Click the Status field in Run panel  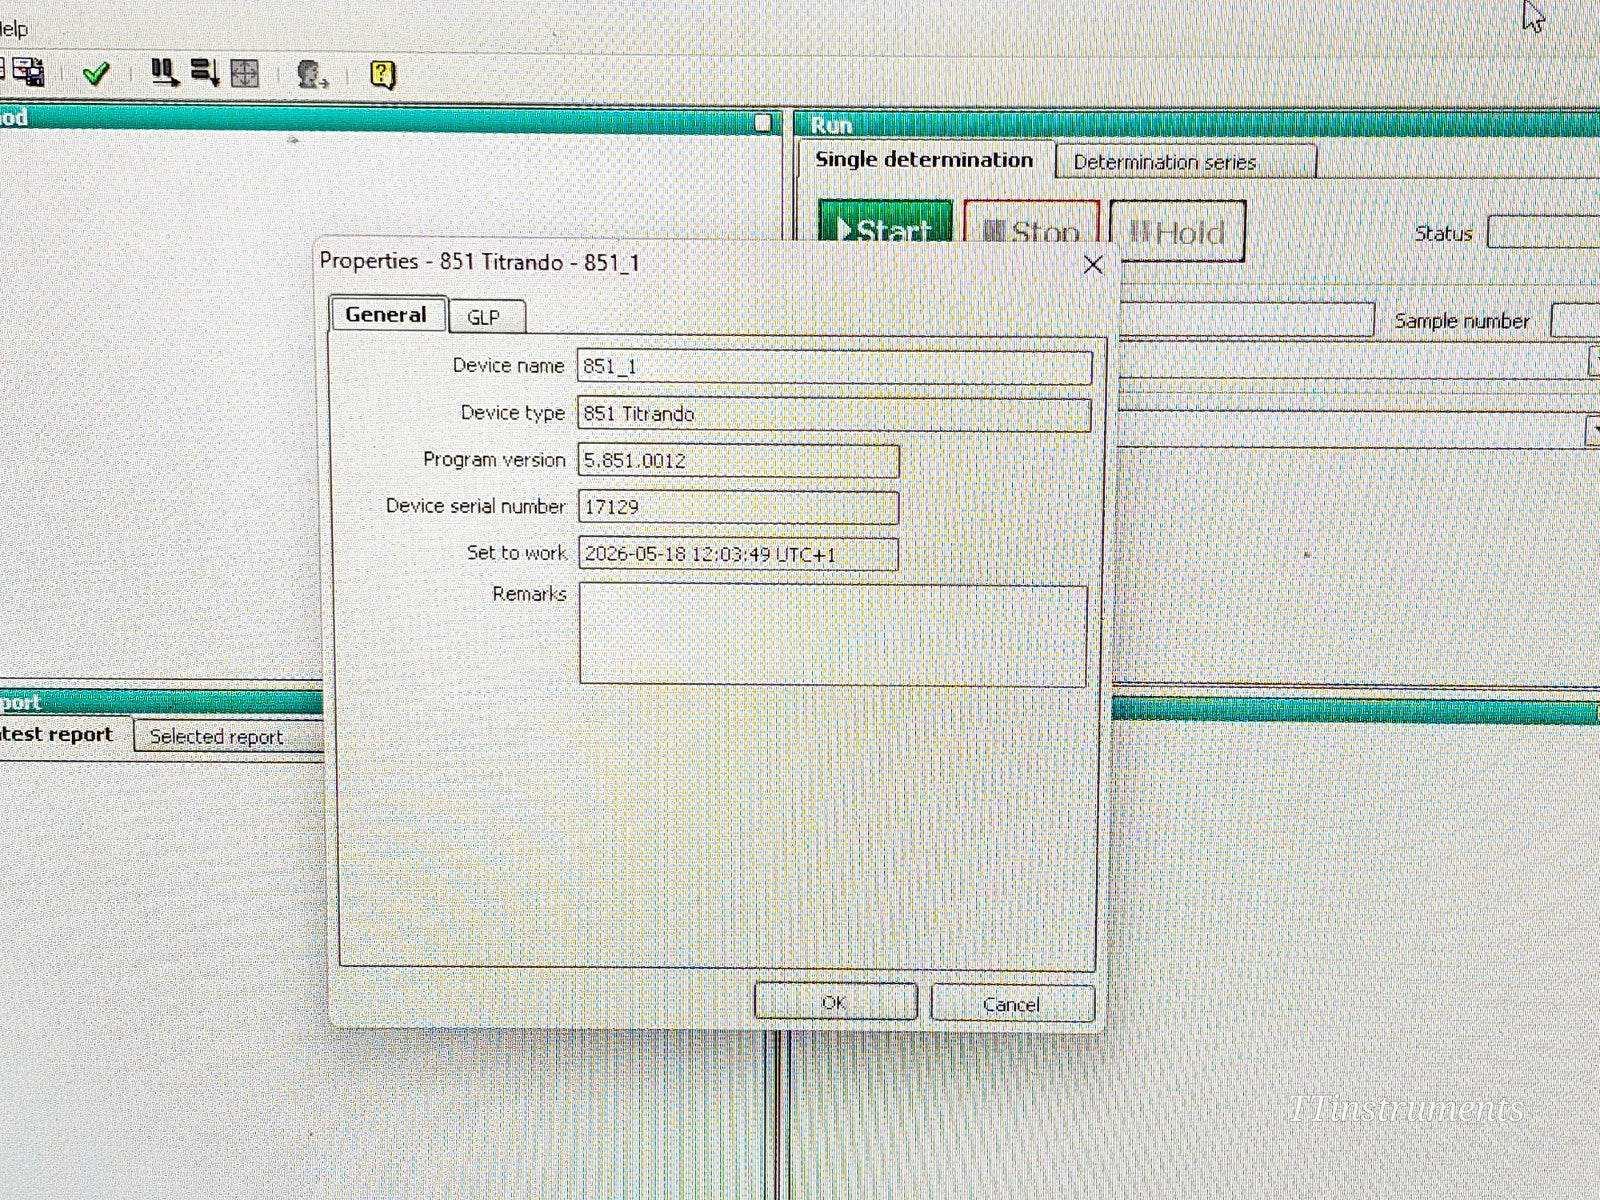pyautogui.click(x=1544, y=233)
